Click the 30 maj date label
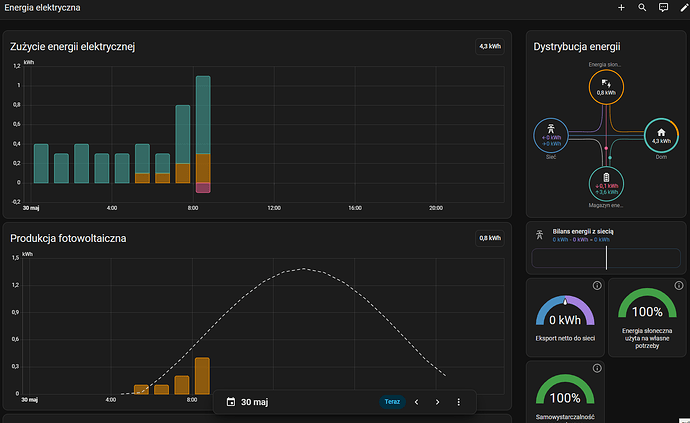The image size is (690, 423). point(254,402)
